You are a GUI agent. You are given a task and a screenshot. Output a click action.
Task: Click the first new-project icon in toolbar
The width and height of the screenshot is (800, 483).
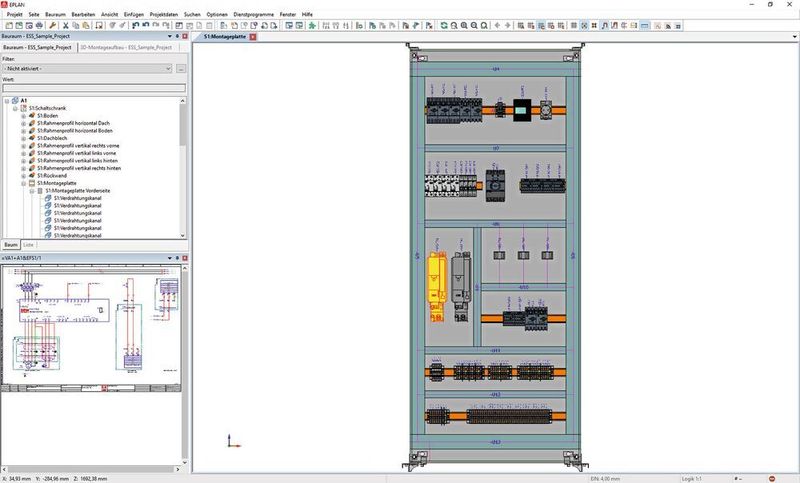click(x=9, y=26)
